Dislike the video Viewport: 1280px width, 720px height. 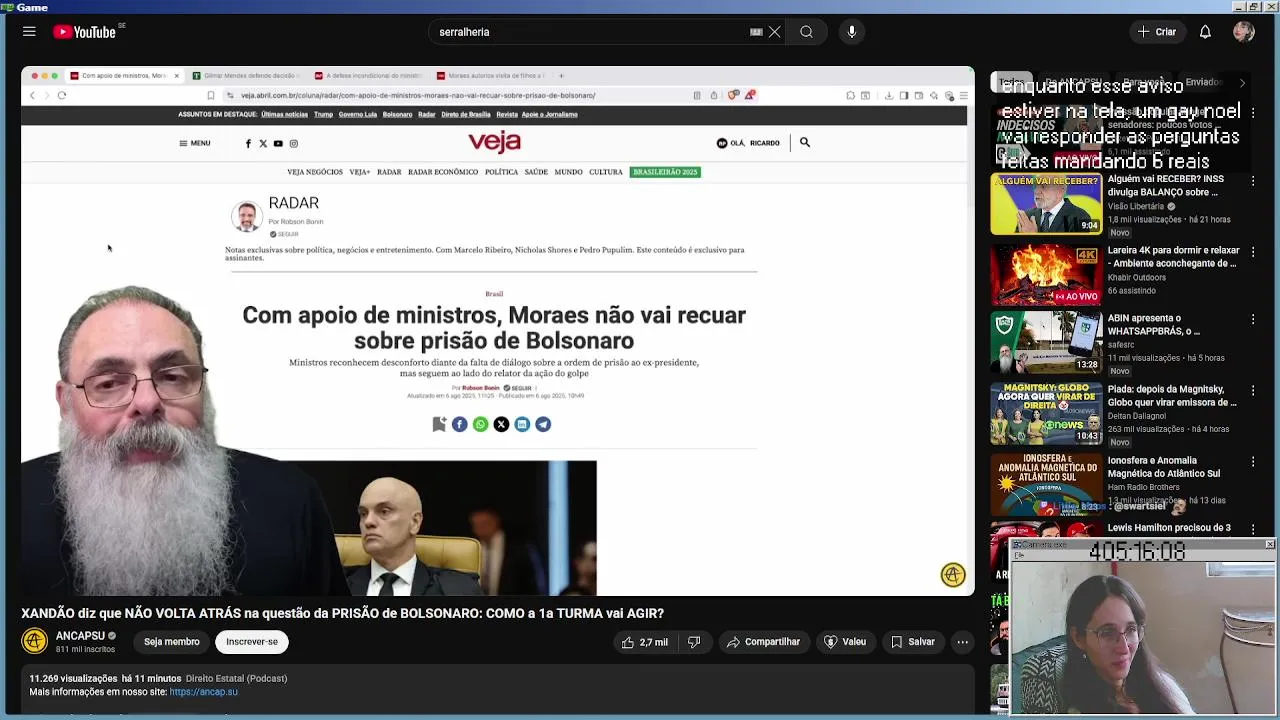(694, 642)
